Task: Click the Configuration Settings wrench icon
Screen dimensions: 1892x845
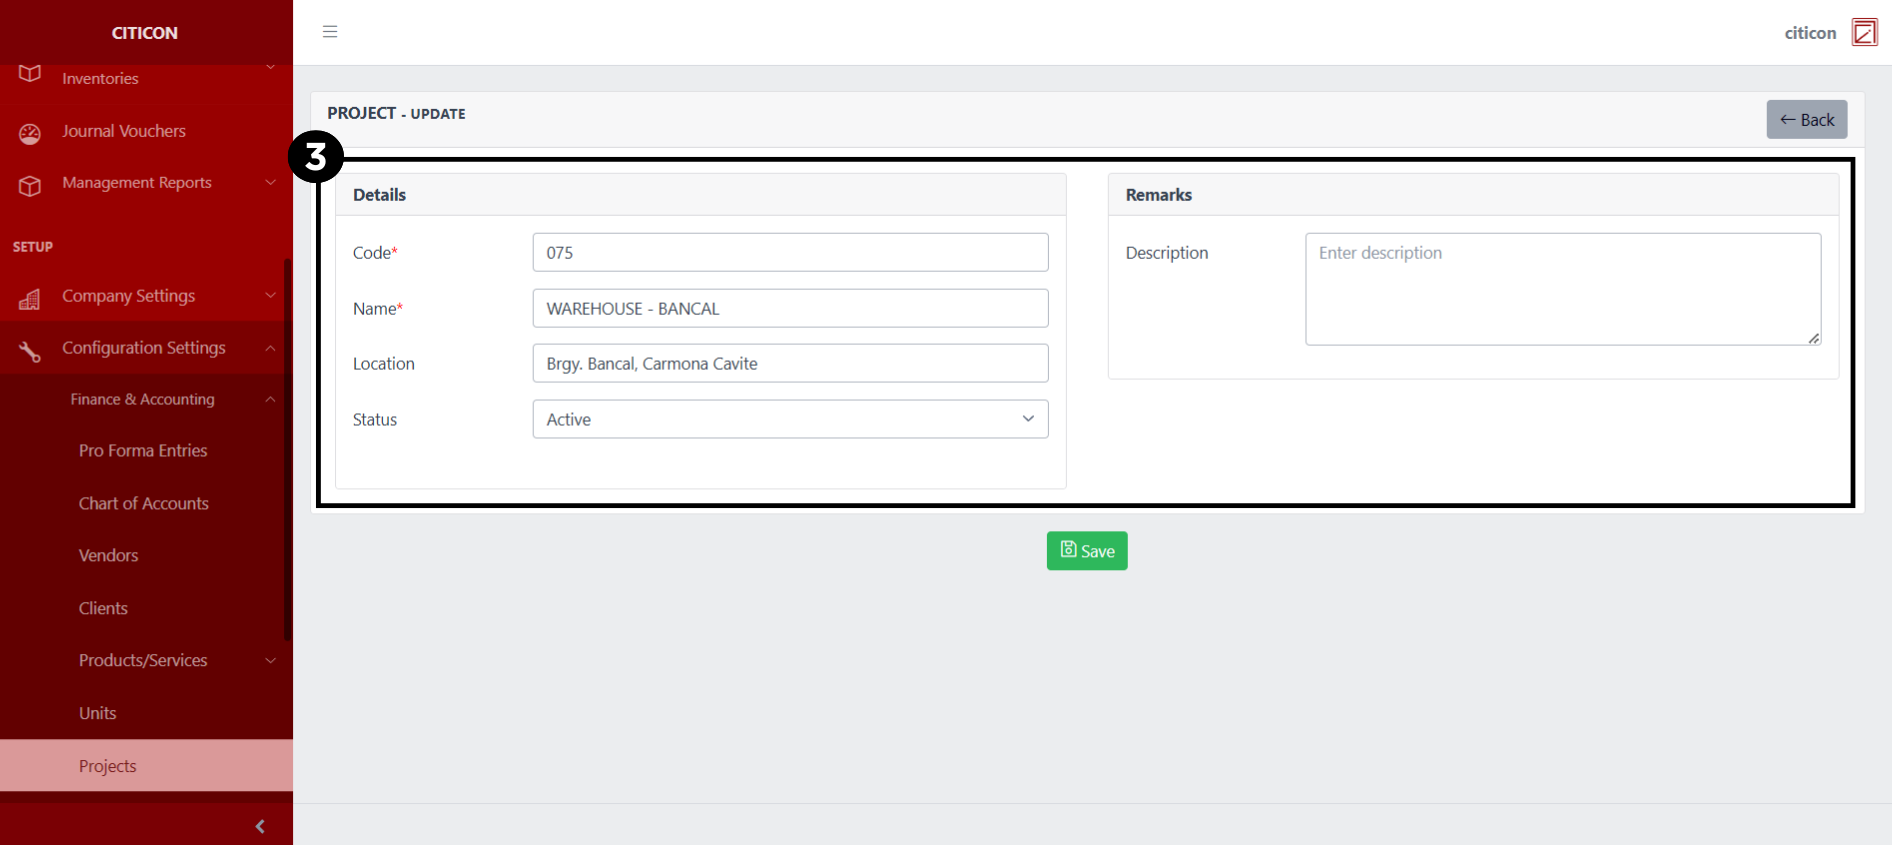Action: [x=30, y=350]
